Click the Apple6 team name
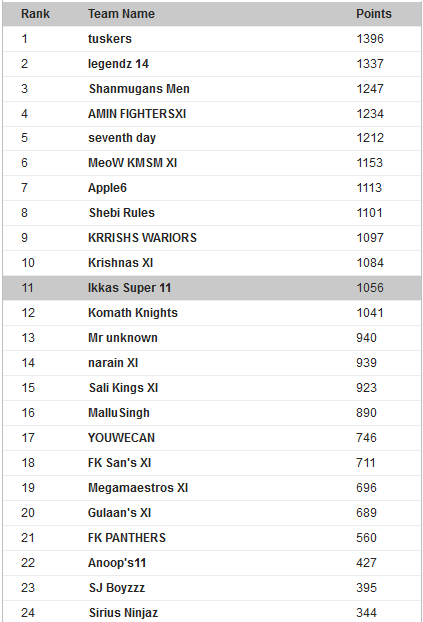The height and width of the screenshot is (622, 423). (x=107, y=188)
